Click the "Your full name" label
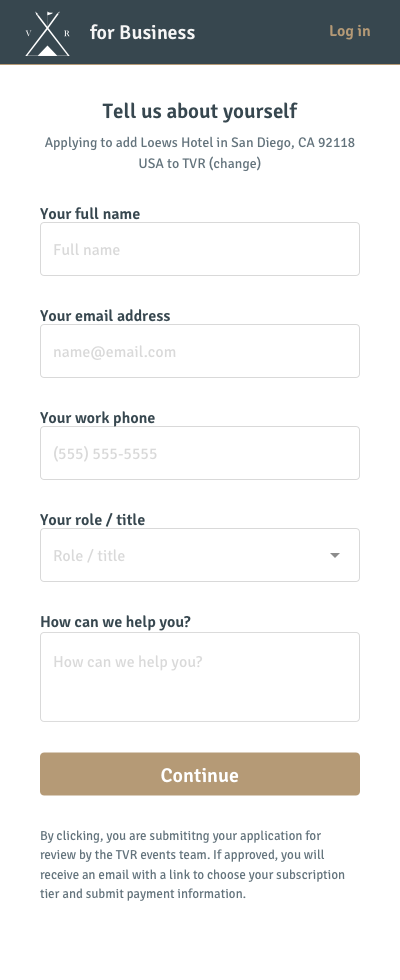The height and width of the screenshot is (980, 400). tap(90, 214)
